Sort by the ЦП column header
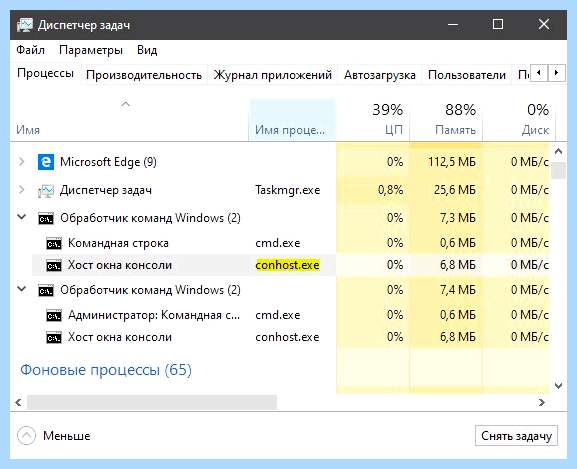 tap(373, 120)
